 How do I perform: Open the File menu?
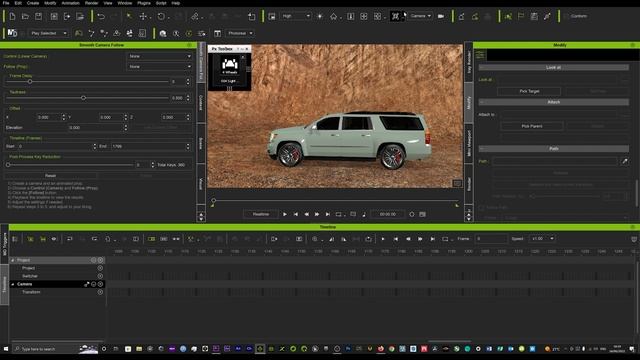[x=6, y=3]
